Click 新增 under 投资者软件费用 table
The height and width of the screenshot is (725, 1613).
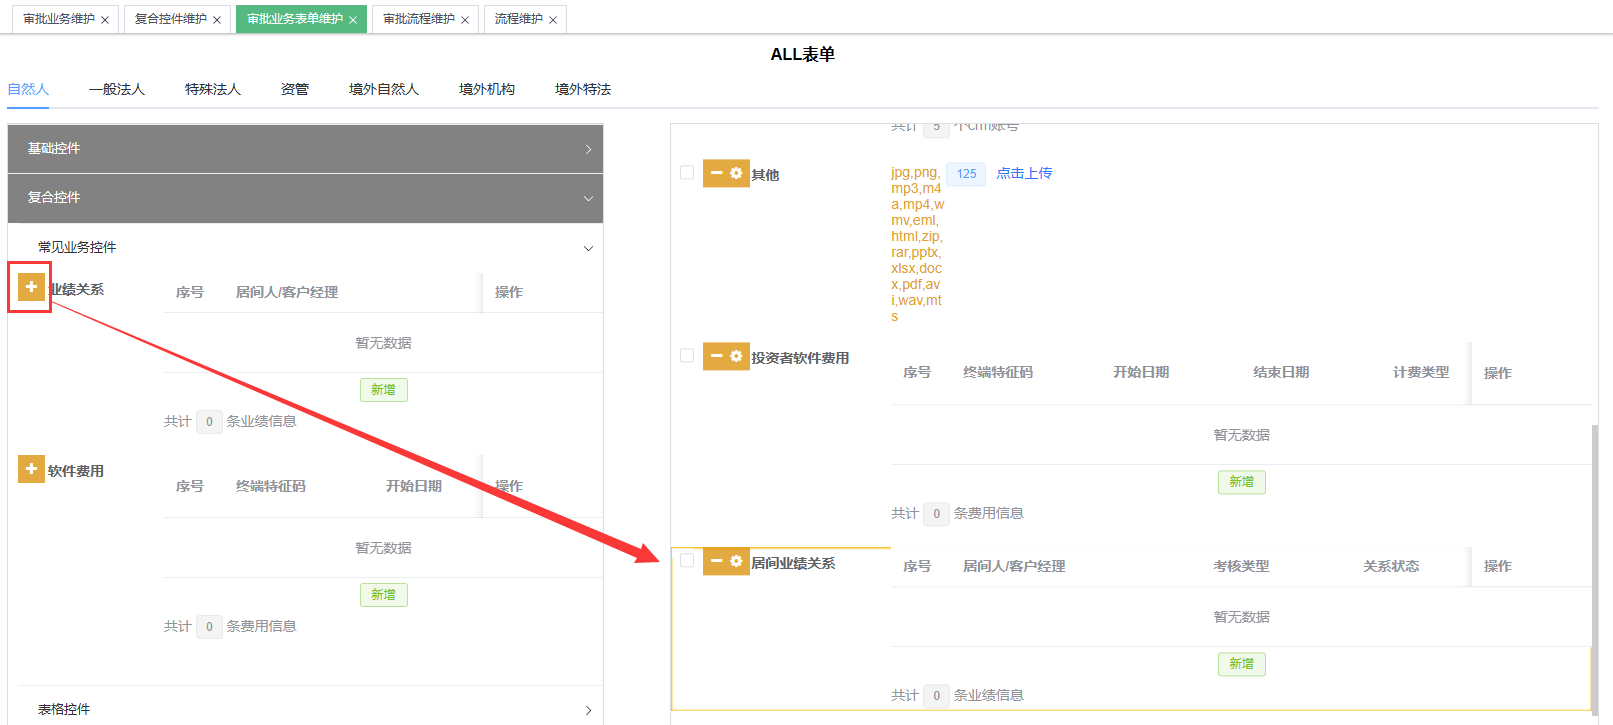1242,482
